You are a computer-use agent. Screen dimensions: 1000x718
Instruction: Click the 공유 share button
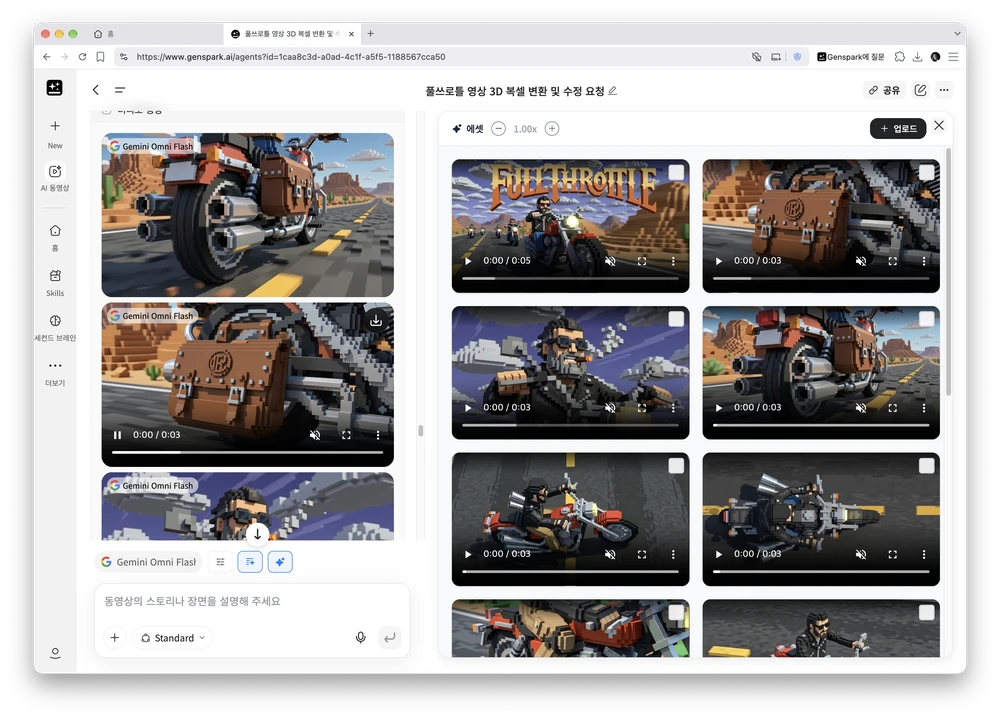[884, 91]
